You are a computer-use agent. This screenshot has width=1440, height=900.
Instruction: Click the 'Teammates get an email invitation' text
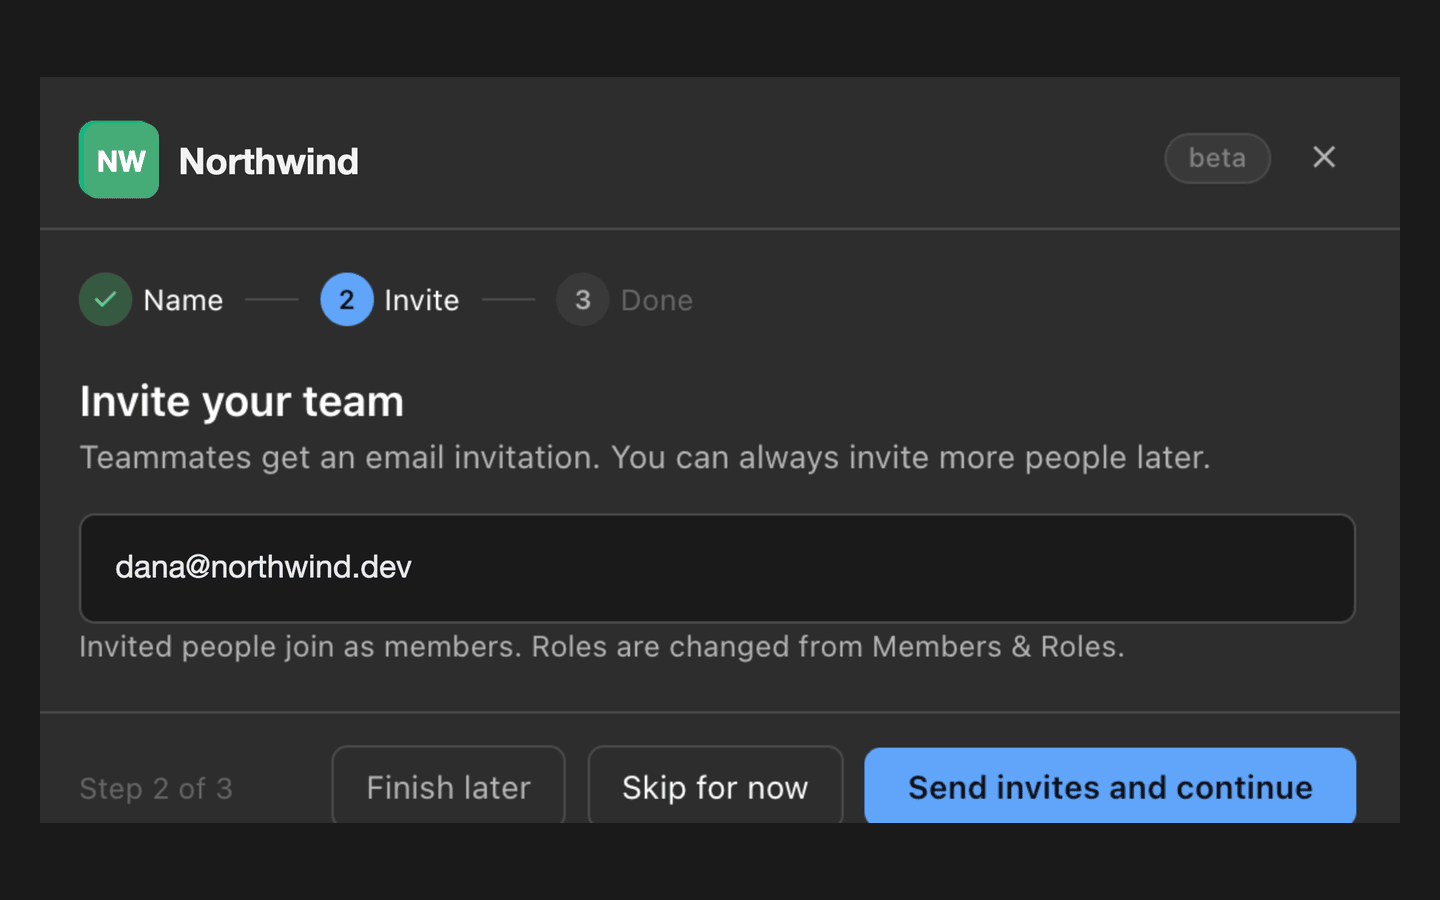[645, 457]
